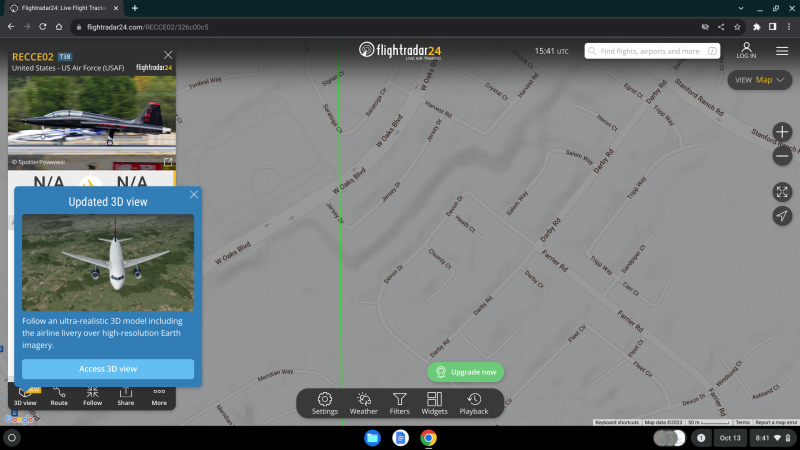The width and height of the screenshot is (800, 450).
Task: Open the Weather layer options
Action: 363,403
